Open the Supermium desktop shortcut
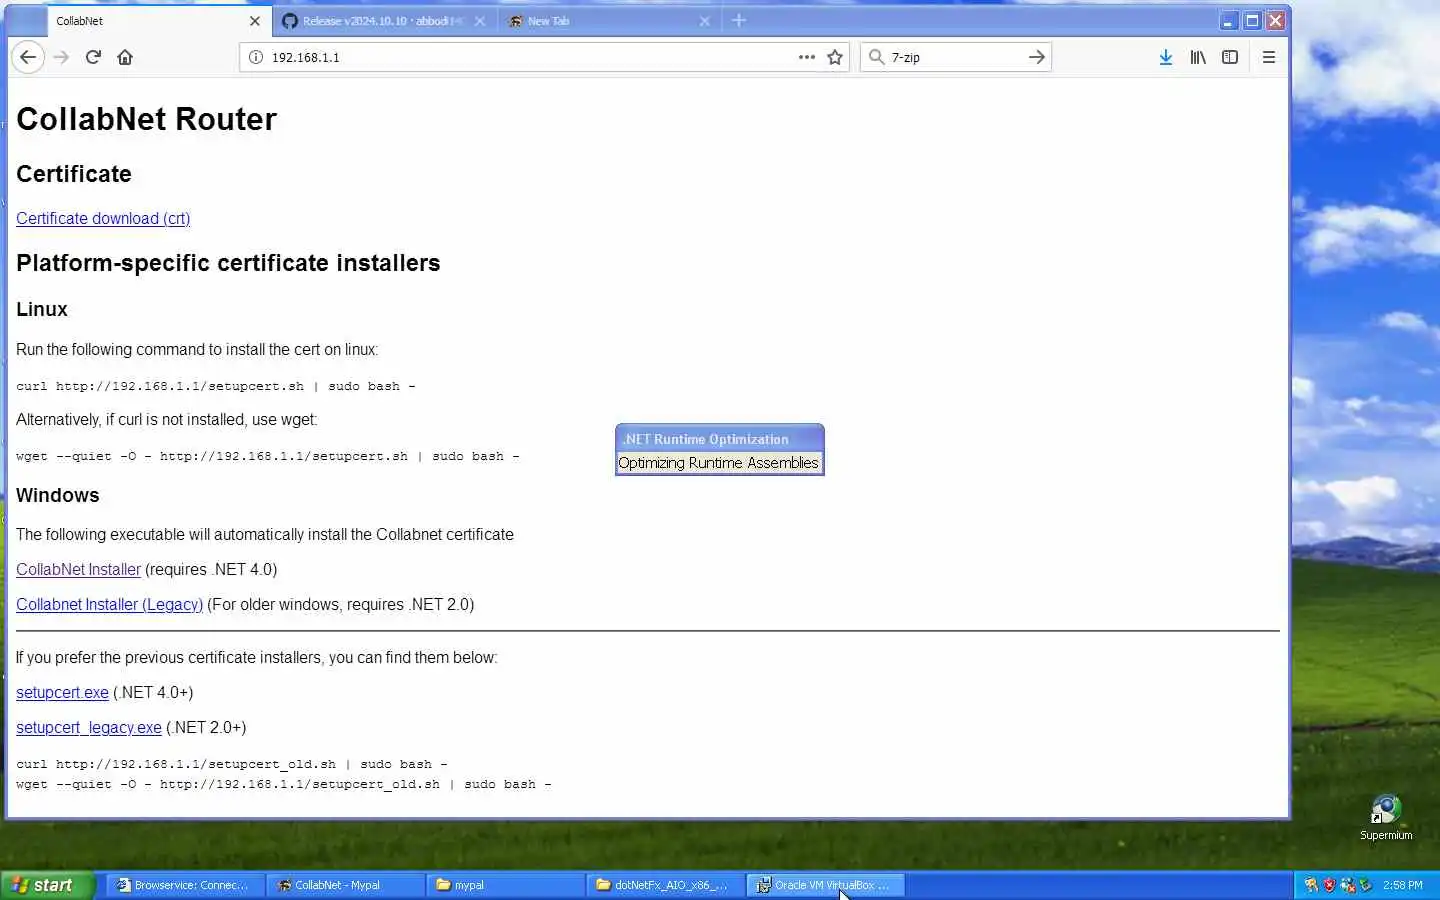Viewport: 1440px width, 900px height. pyautogui.click(x=1386, y=817)
